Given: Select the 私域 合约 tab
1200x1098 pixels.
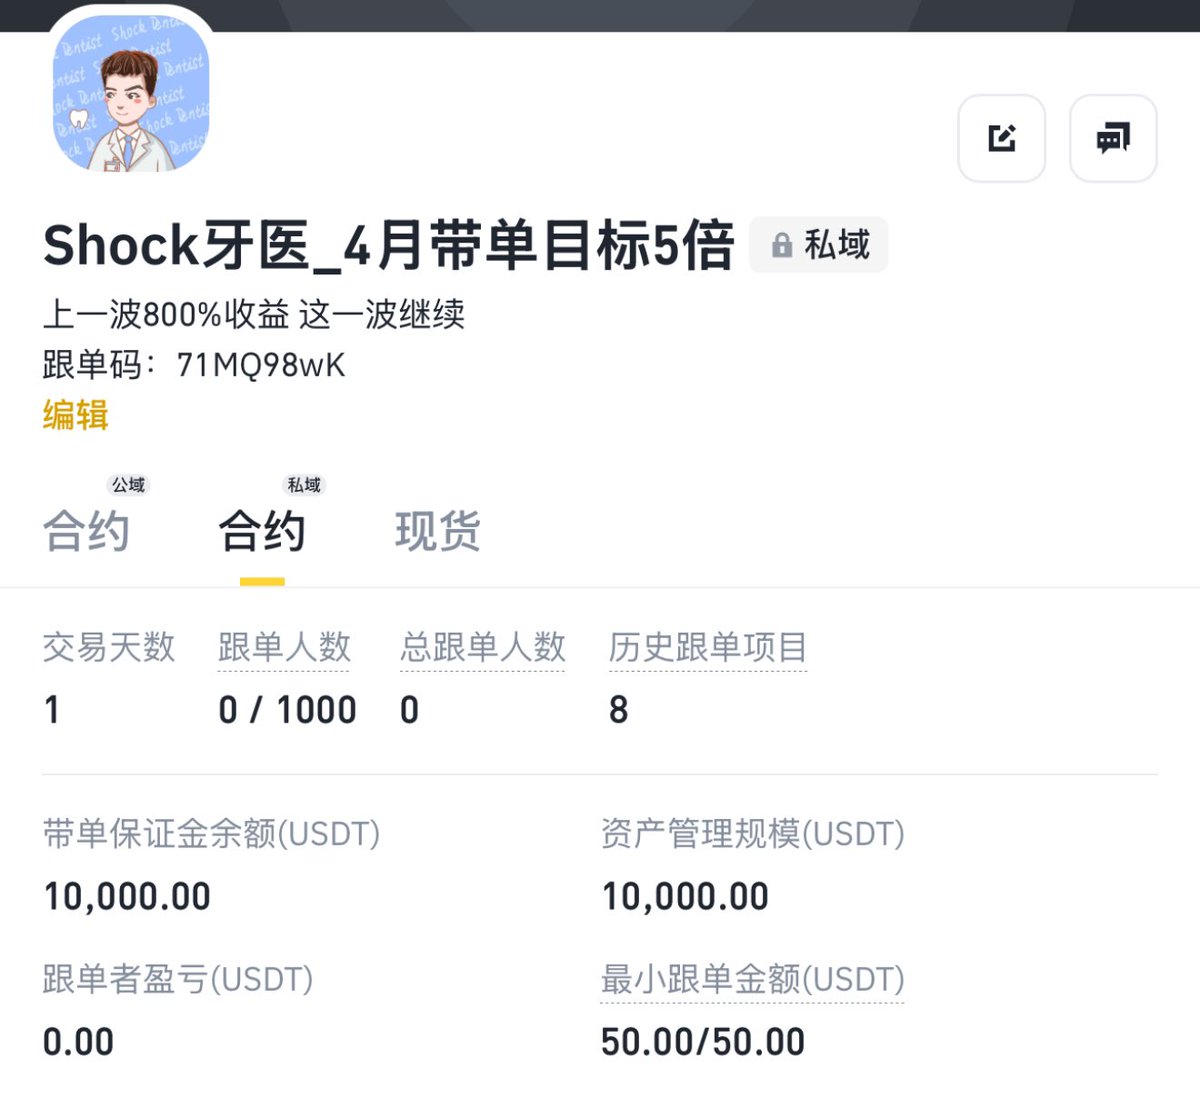Looking at the screenshot, I should (262, 530).
